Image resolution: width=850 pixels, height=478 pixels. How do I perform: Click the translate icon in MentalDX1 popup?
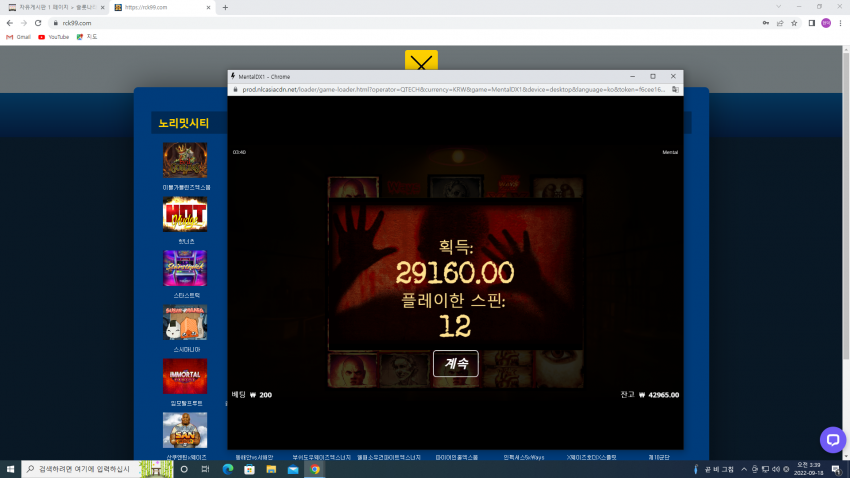[x=675, y=89]
